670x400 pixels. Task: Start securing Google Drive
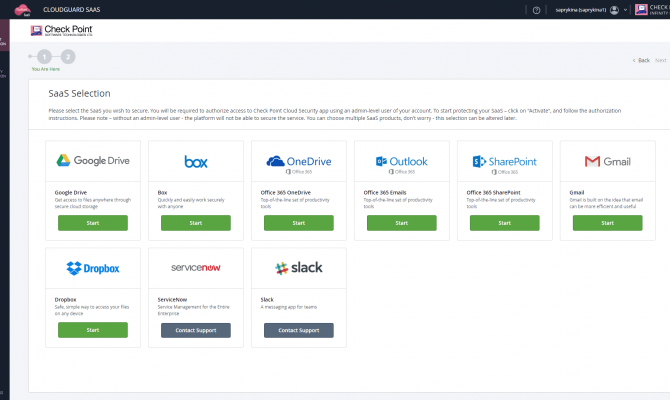(x=93, y=223)
